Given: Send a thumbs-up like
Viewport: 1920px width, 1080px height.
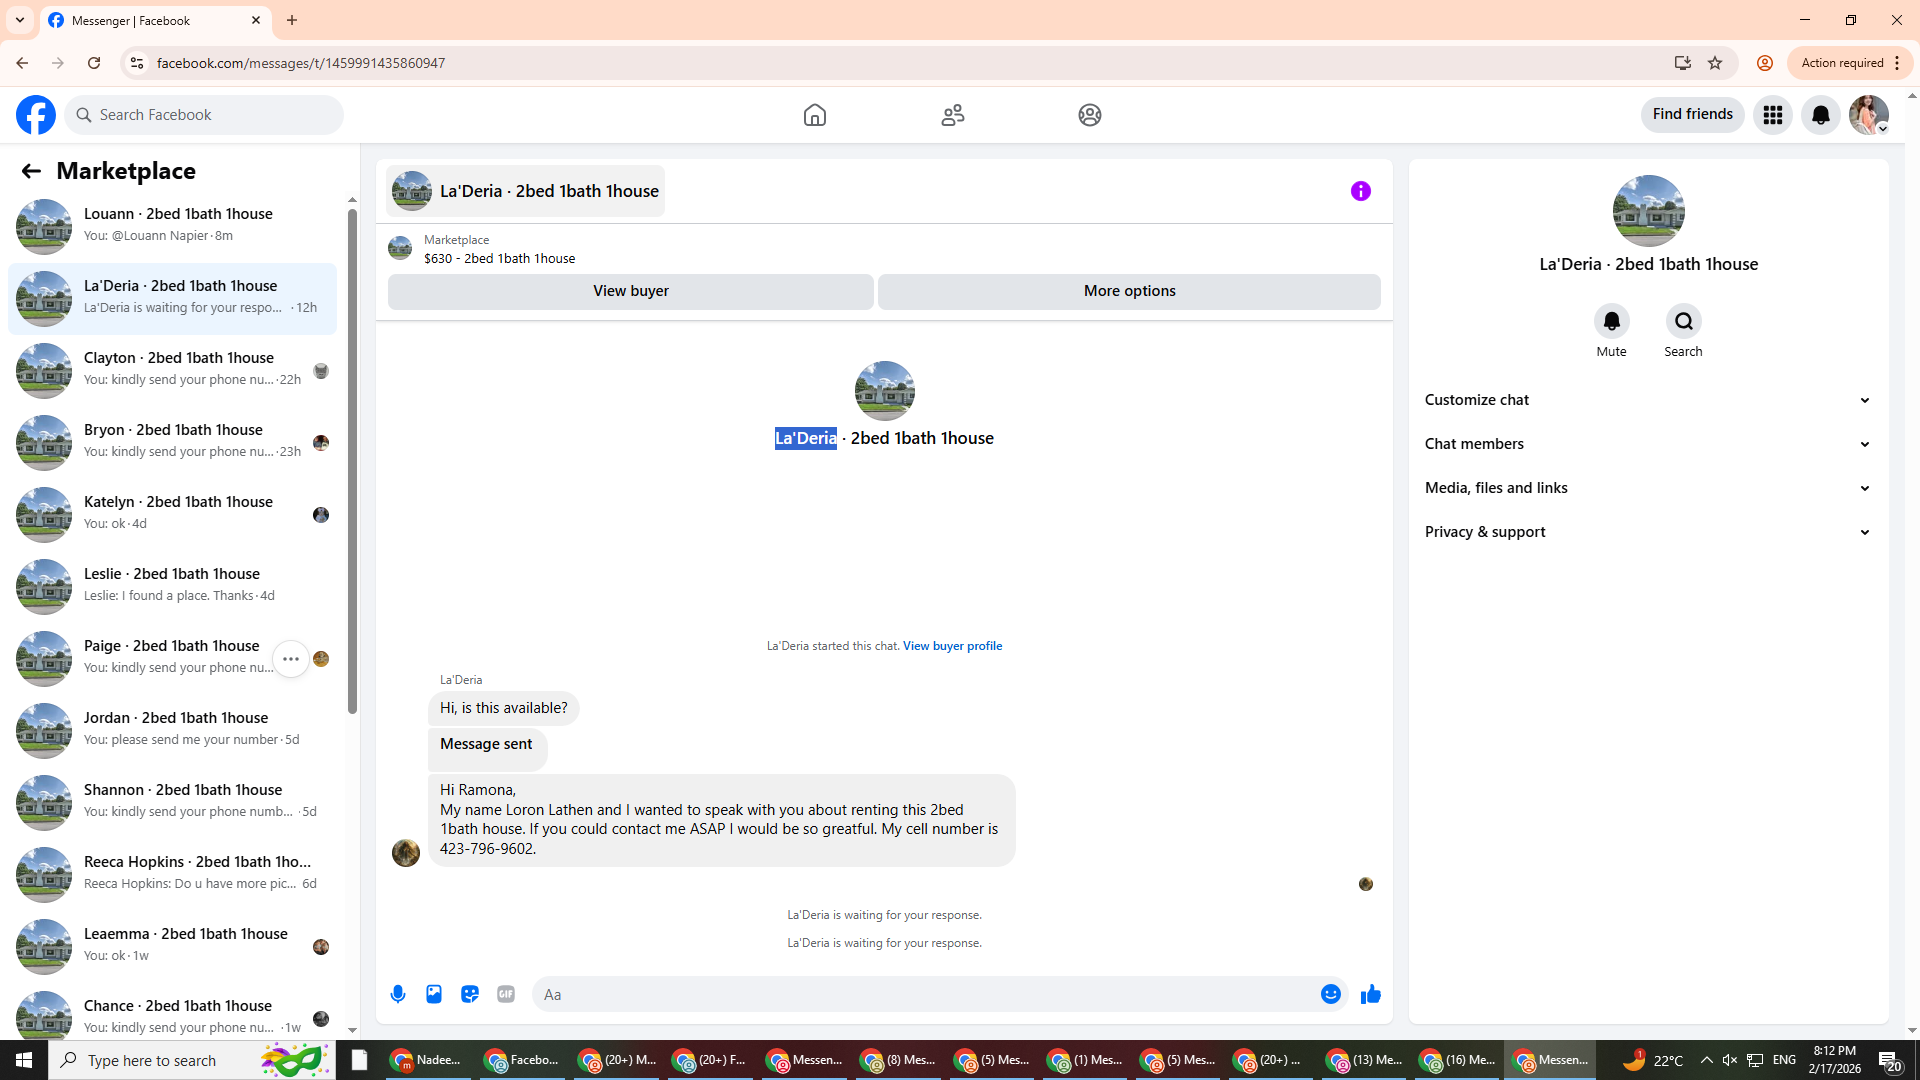Looking at the screenshot, I should pyautogui.click(x=1370, y=994).
